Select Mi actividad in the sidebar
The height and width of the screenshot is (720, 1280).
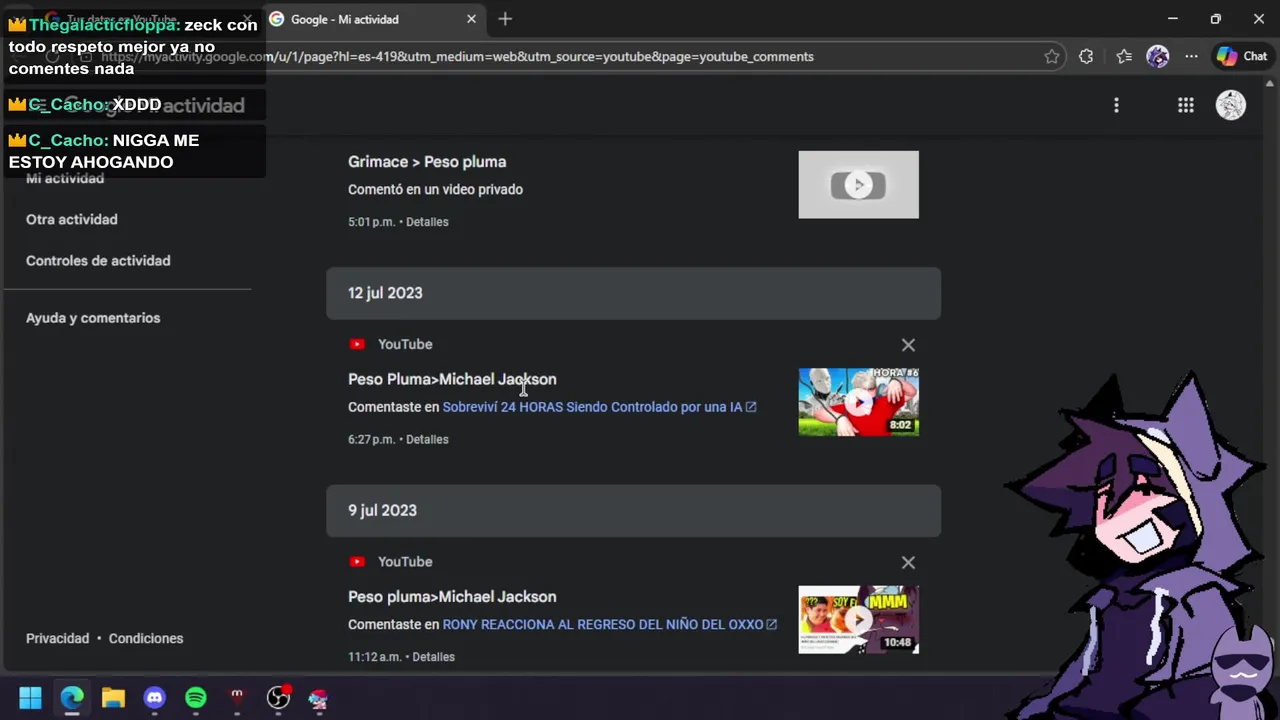(65, 178)
